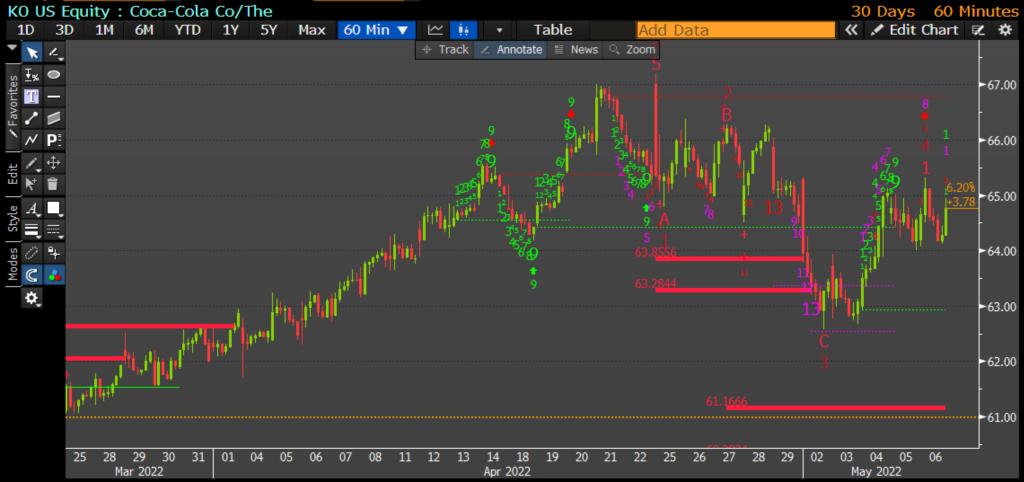1024x482 pixels.
Task: Open the P pattern list tool
Action: pyautogui.click(x=54, y=140)
